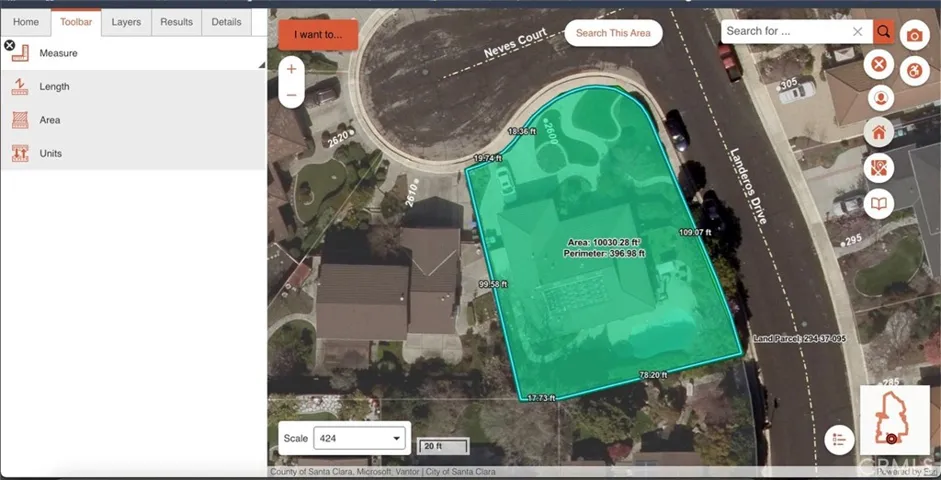The width and height of the screenshot is (941, 480).
Task: Zoom out with the minus button
Action: (x=292, y=95)
